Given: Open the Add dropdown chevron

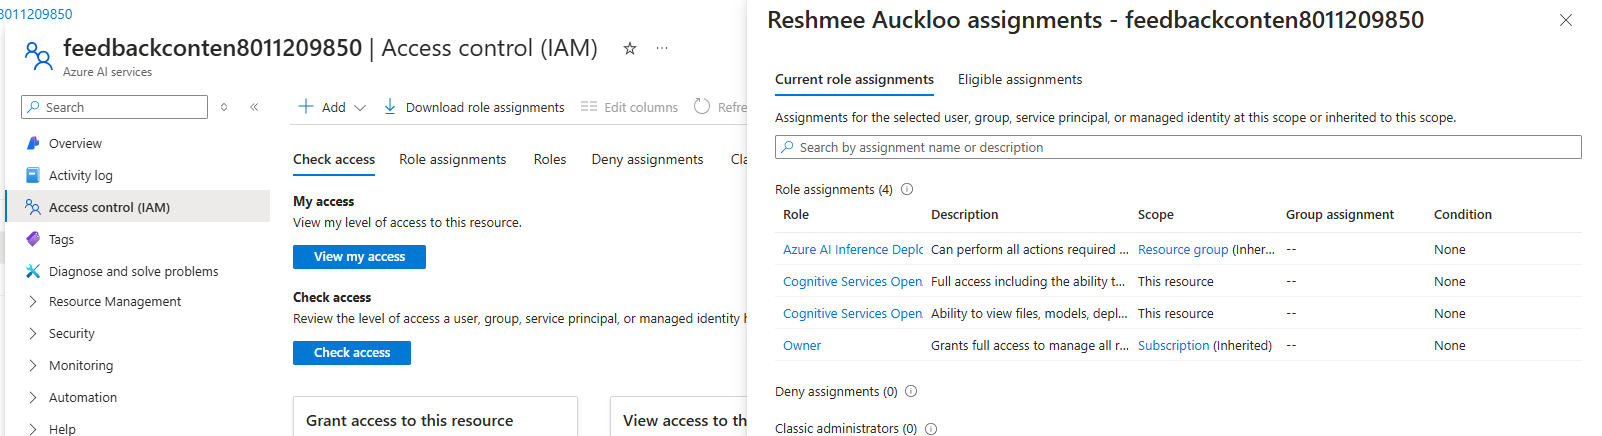Looking at the screenshot, I should [x=360, y=107].
